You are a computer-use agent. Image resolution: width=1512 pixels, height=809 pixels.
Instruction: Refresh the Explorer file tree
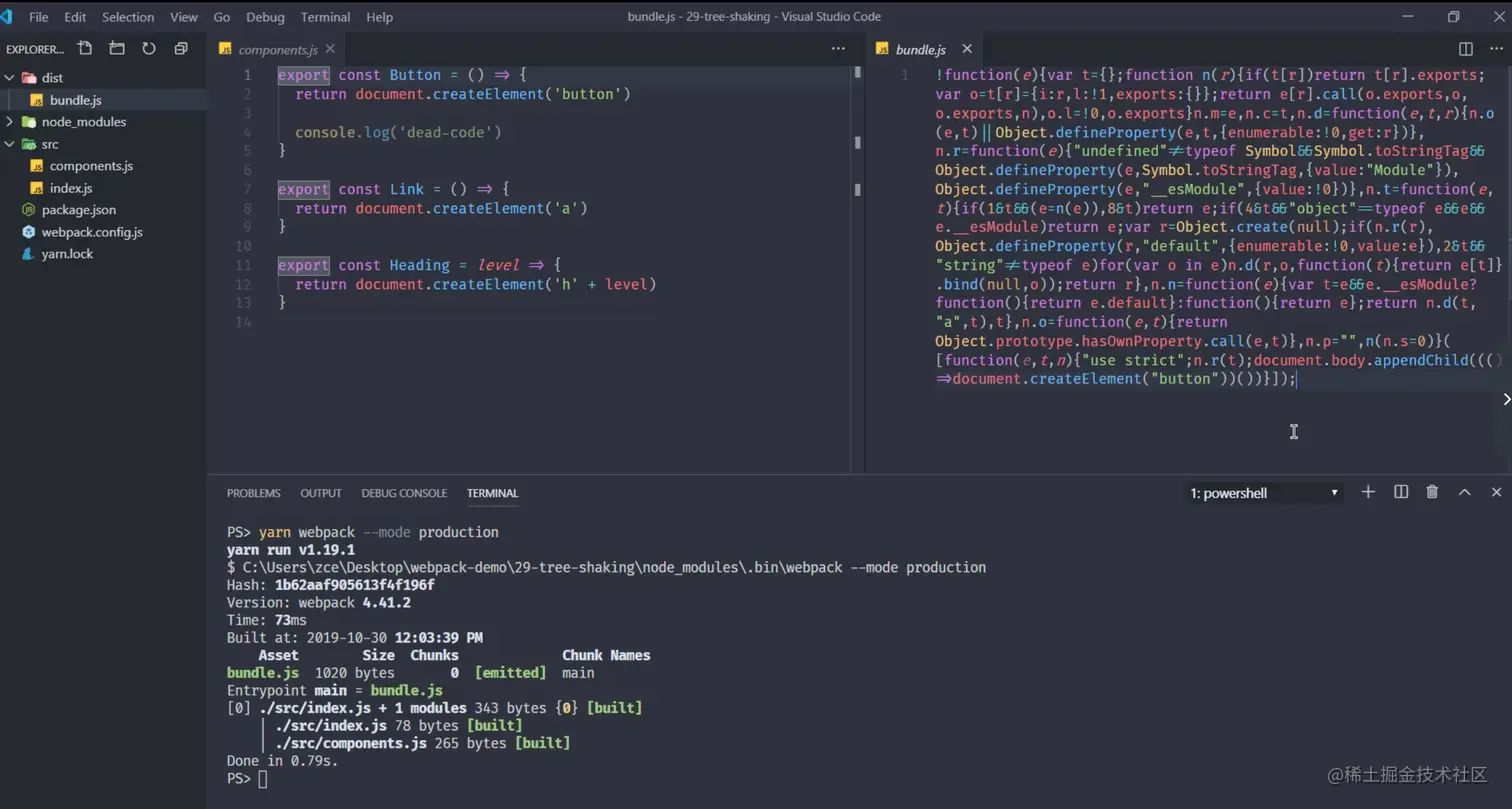click(149, 48)
